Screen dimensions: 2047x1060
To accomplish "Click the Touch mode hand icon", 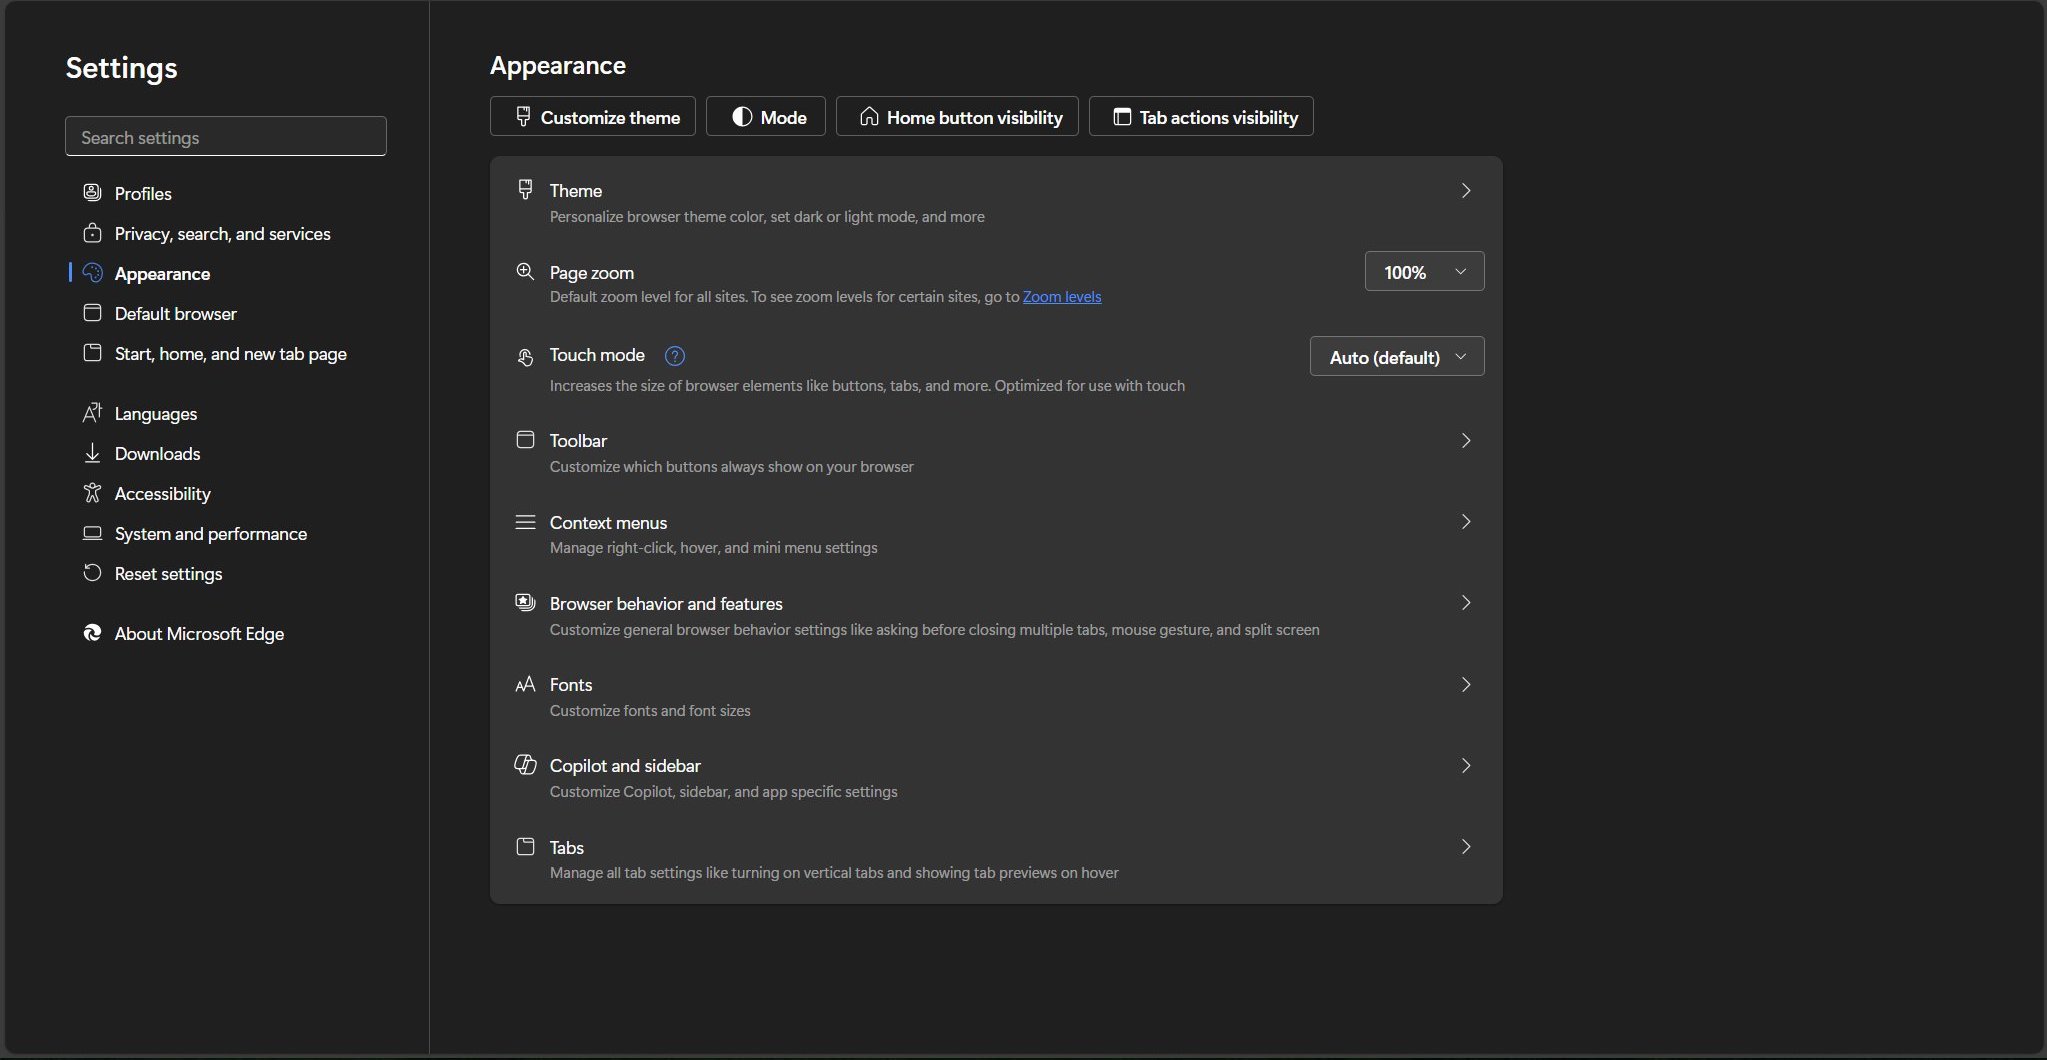I will click(525, 356).
